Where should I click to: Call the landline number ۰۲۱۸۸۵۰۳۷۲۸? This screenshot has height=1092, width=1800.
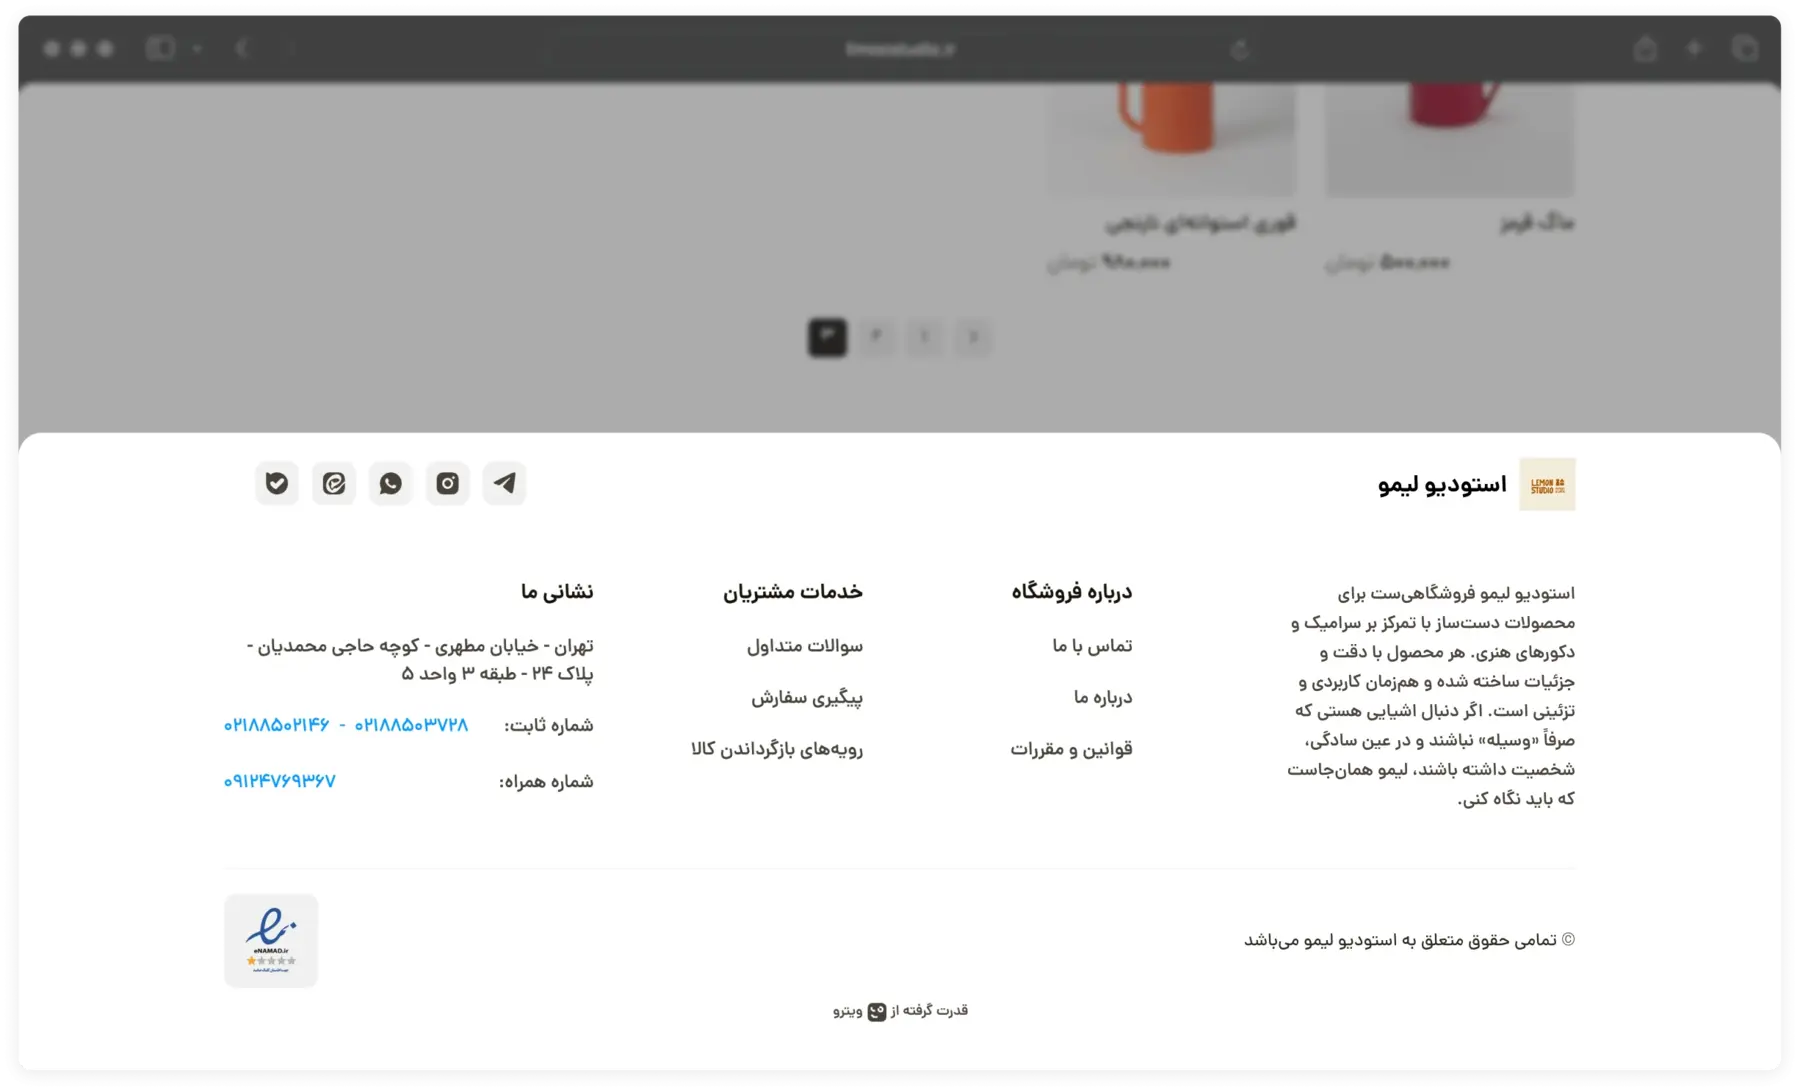point(411,725)
